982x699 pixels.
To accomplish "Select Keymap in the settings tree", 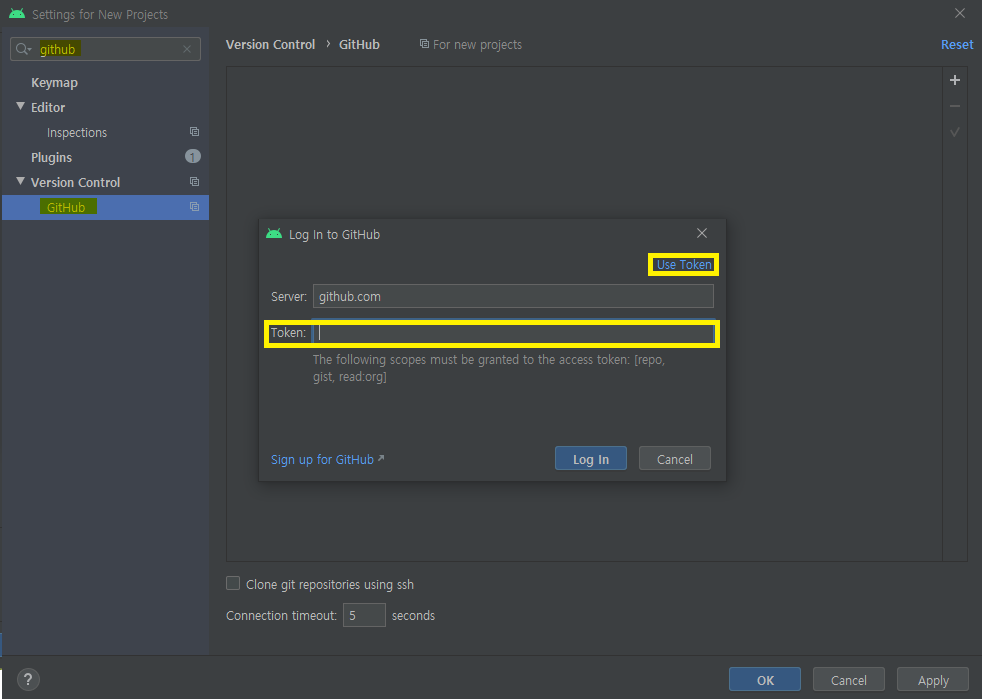I will point(54,83).
